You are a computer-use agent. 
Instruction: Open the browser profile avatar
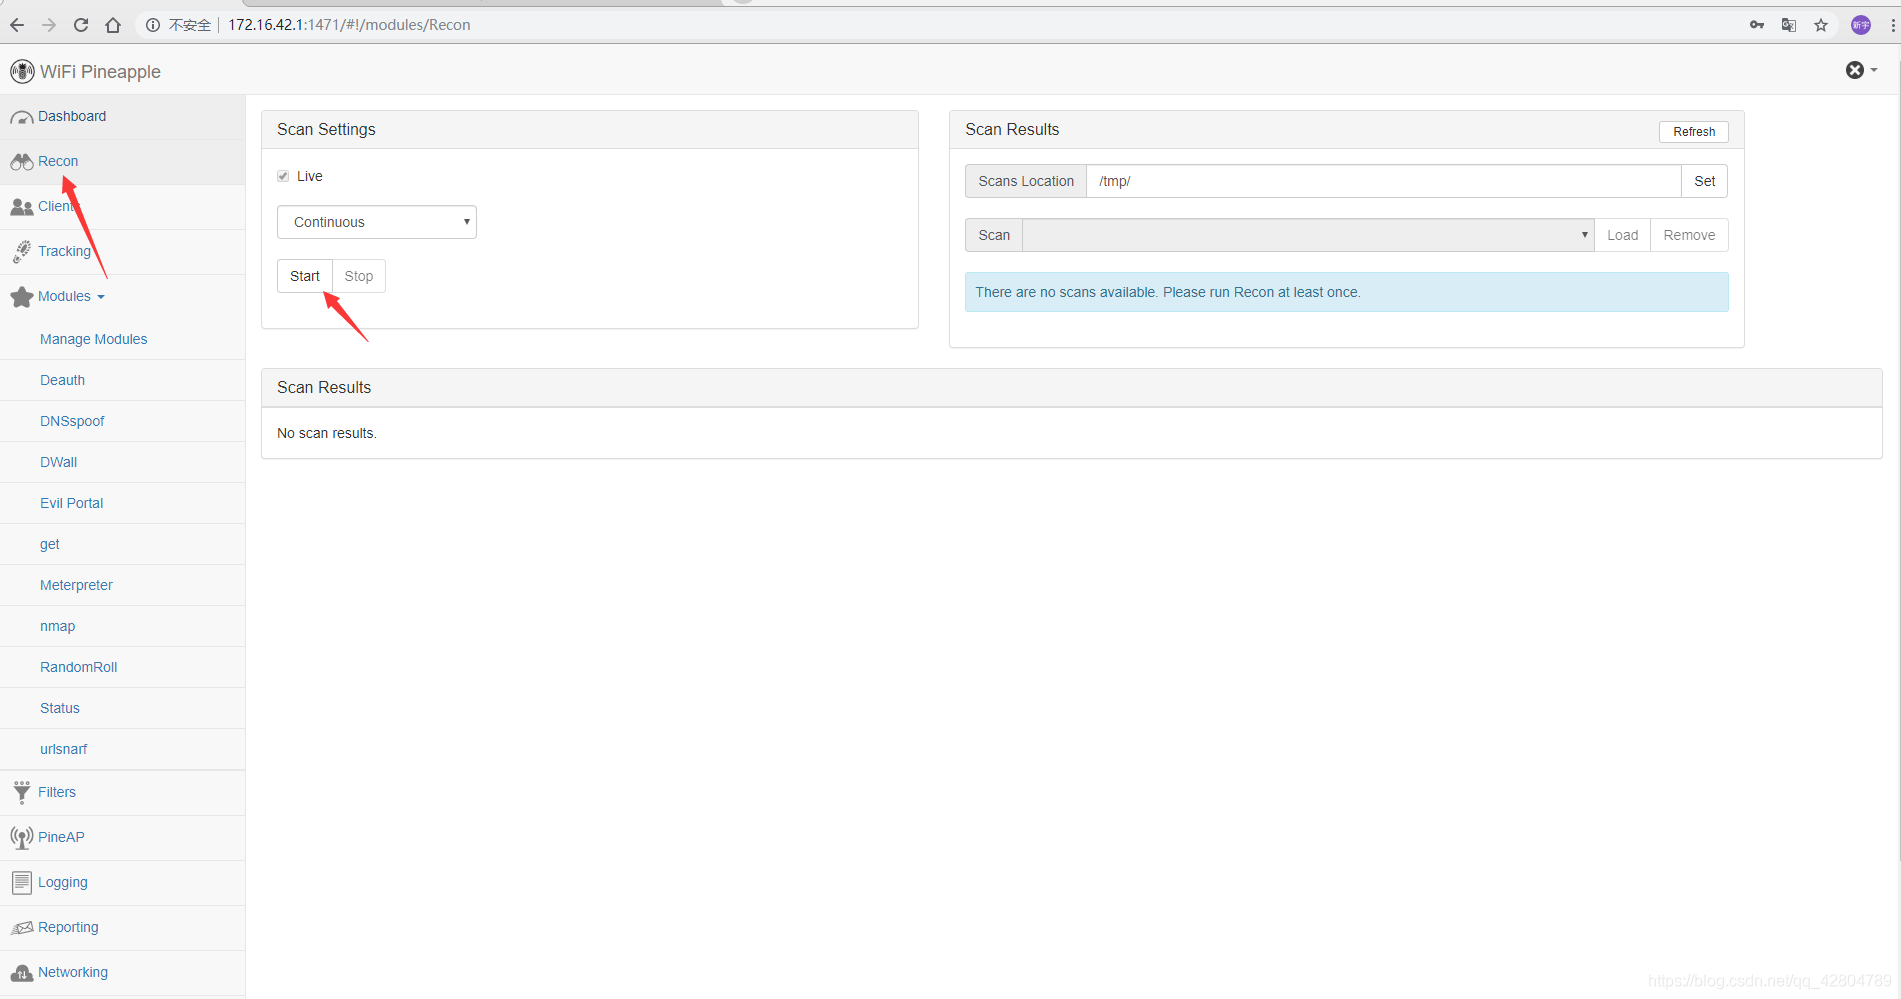pyautogui.click(x=1861, y=25)
